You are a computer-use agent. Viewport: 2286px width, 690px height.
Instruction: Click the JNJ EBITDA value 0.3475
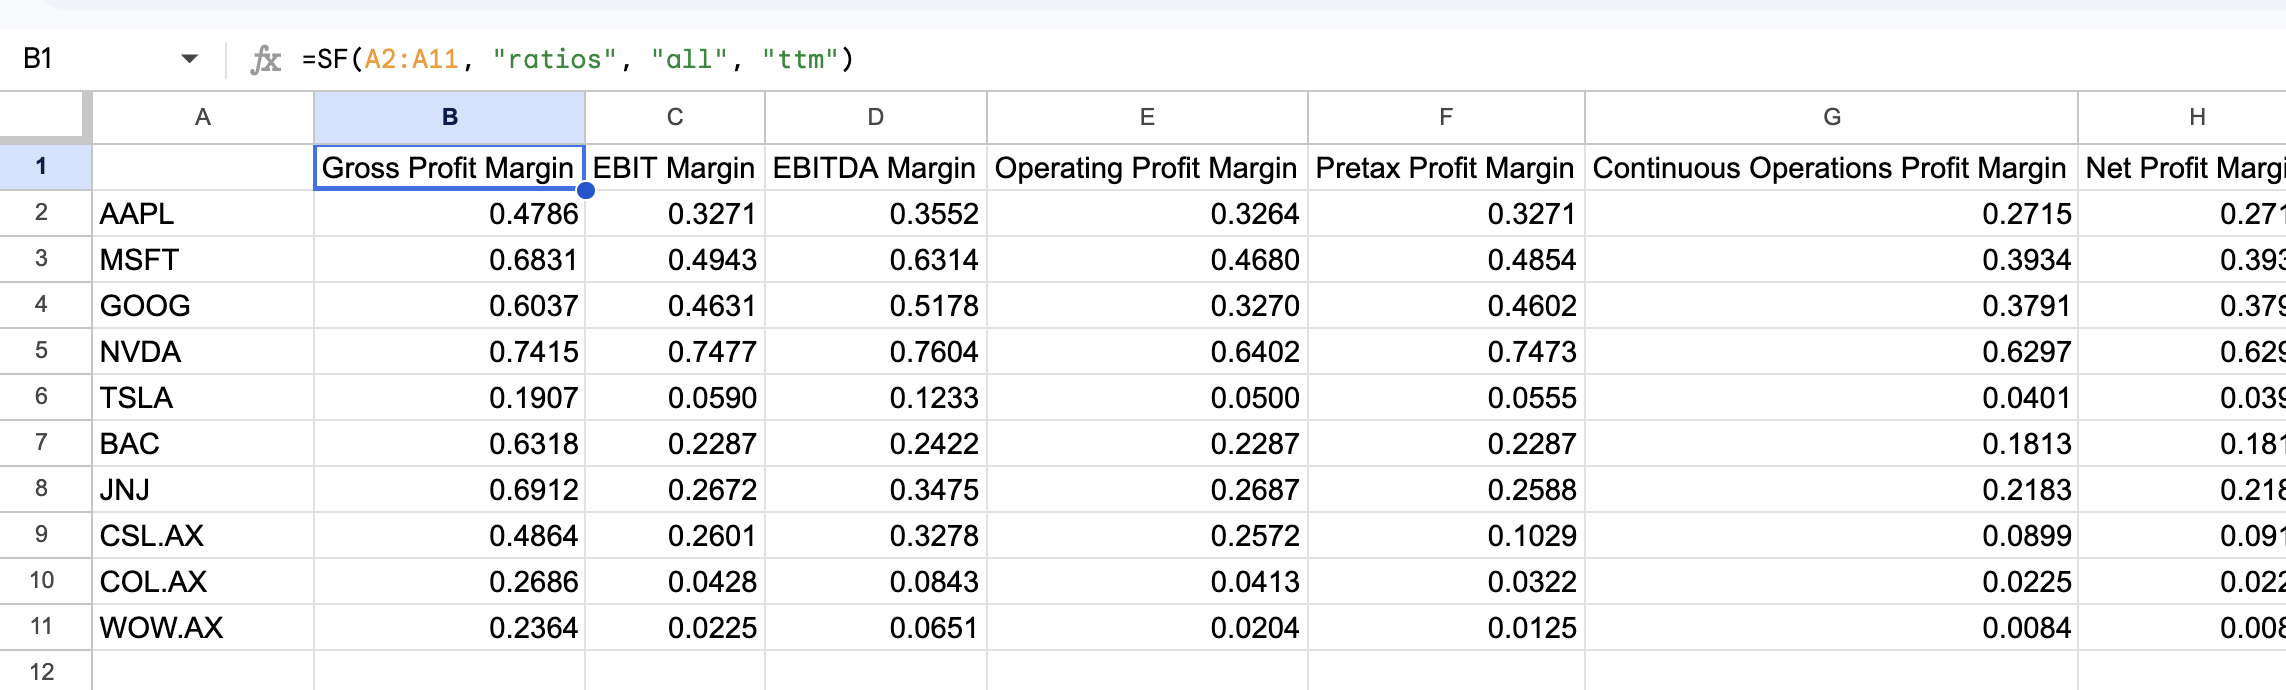coord(876,489)
